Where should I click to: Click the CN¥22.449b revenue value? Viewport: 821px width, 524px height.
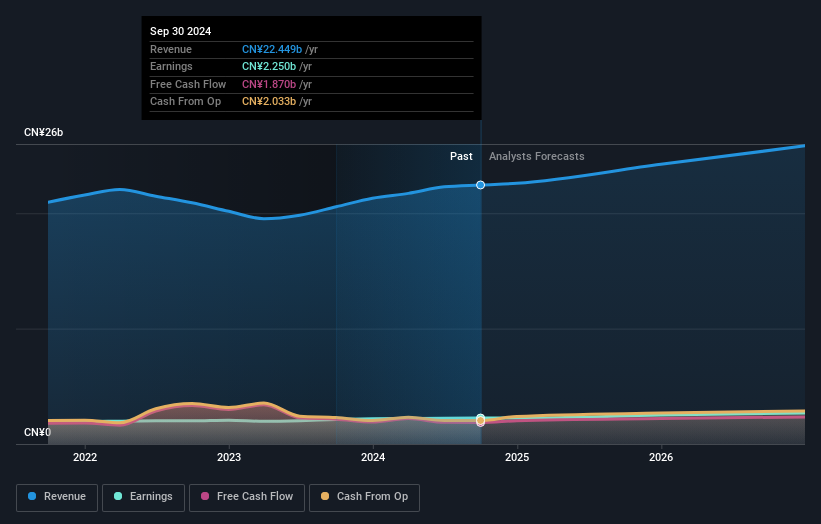pos(272,49)
